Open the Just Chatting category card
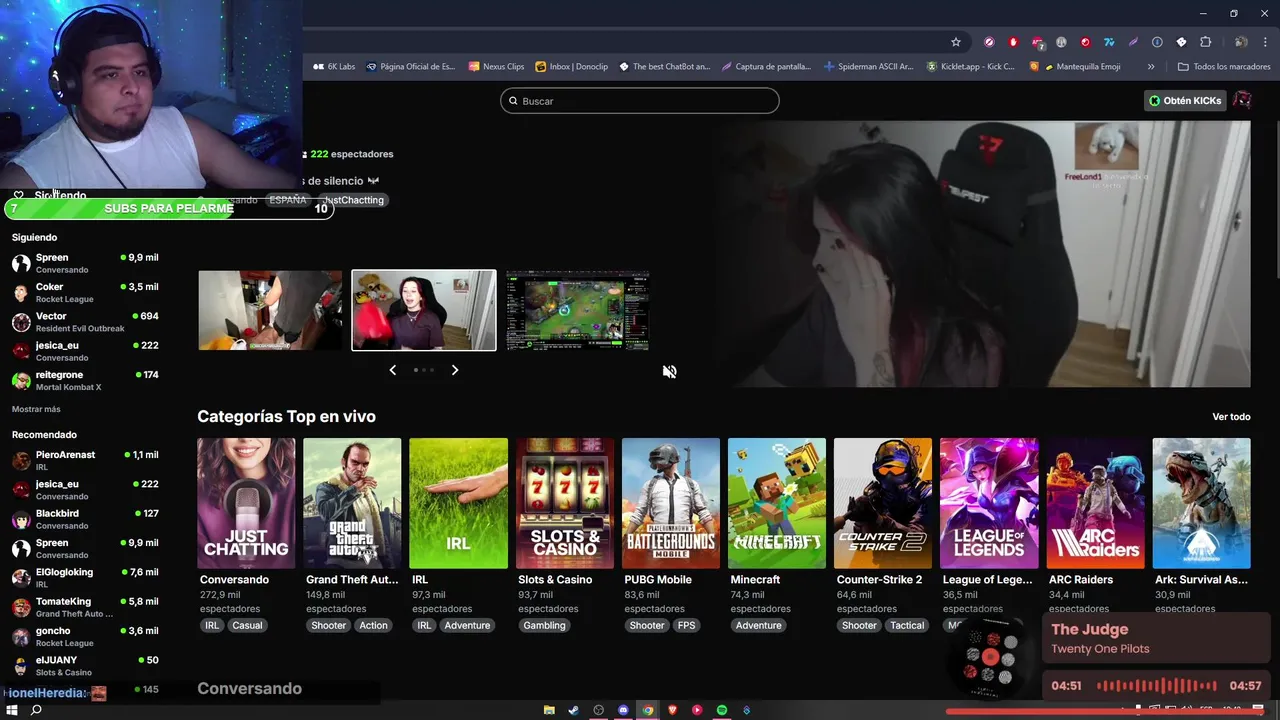Viewport: 1280px width, 720px height. 246,503
